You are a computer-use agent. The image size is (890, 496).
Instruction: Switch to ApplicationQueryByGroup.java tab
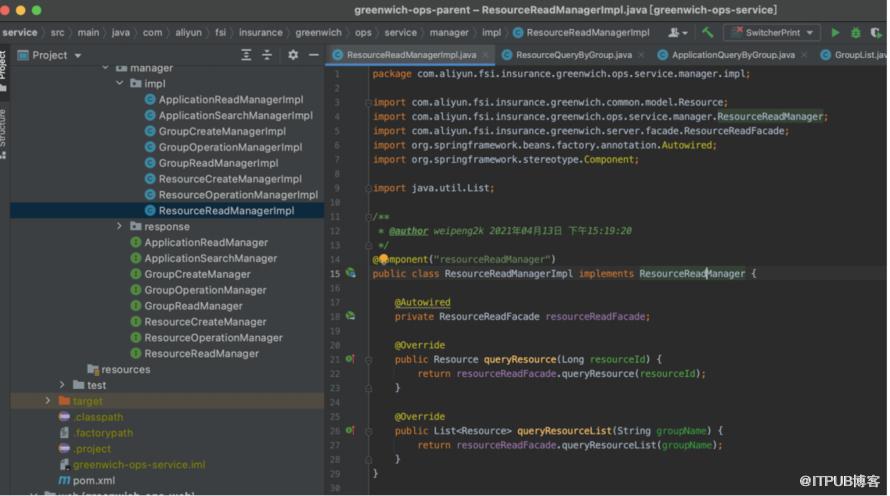(x=733, y=55)
